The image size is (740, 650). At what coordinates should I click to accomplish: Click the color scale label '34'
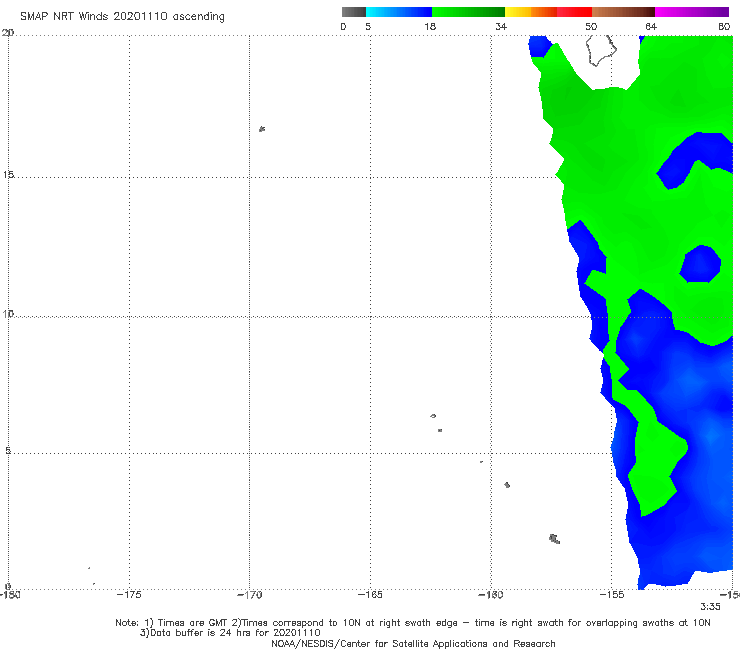tap(501, 26)
